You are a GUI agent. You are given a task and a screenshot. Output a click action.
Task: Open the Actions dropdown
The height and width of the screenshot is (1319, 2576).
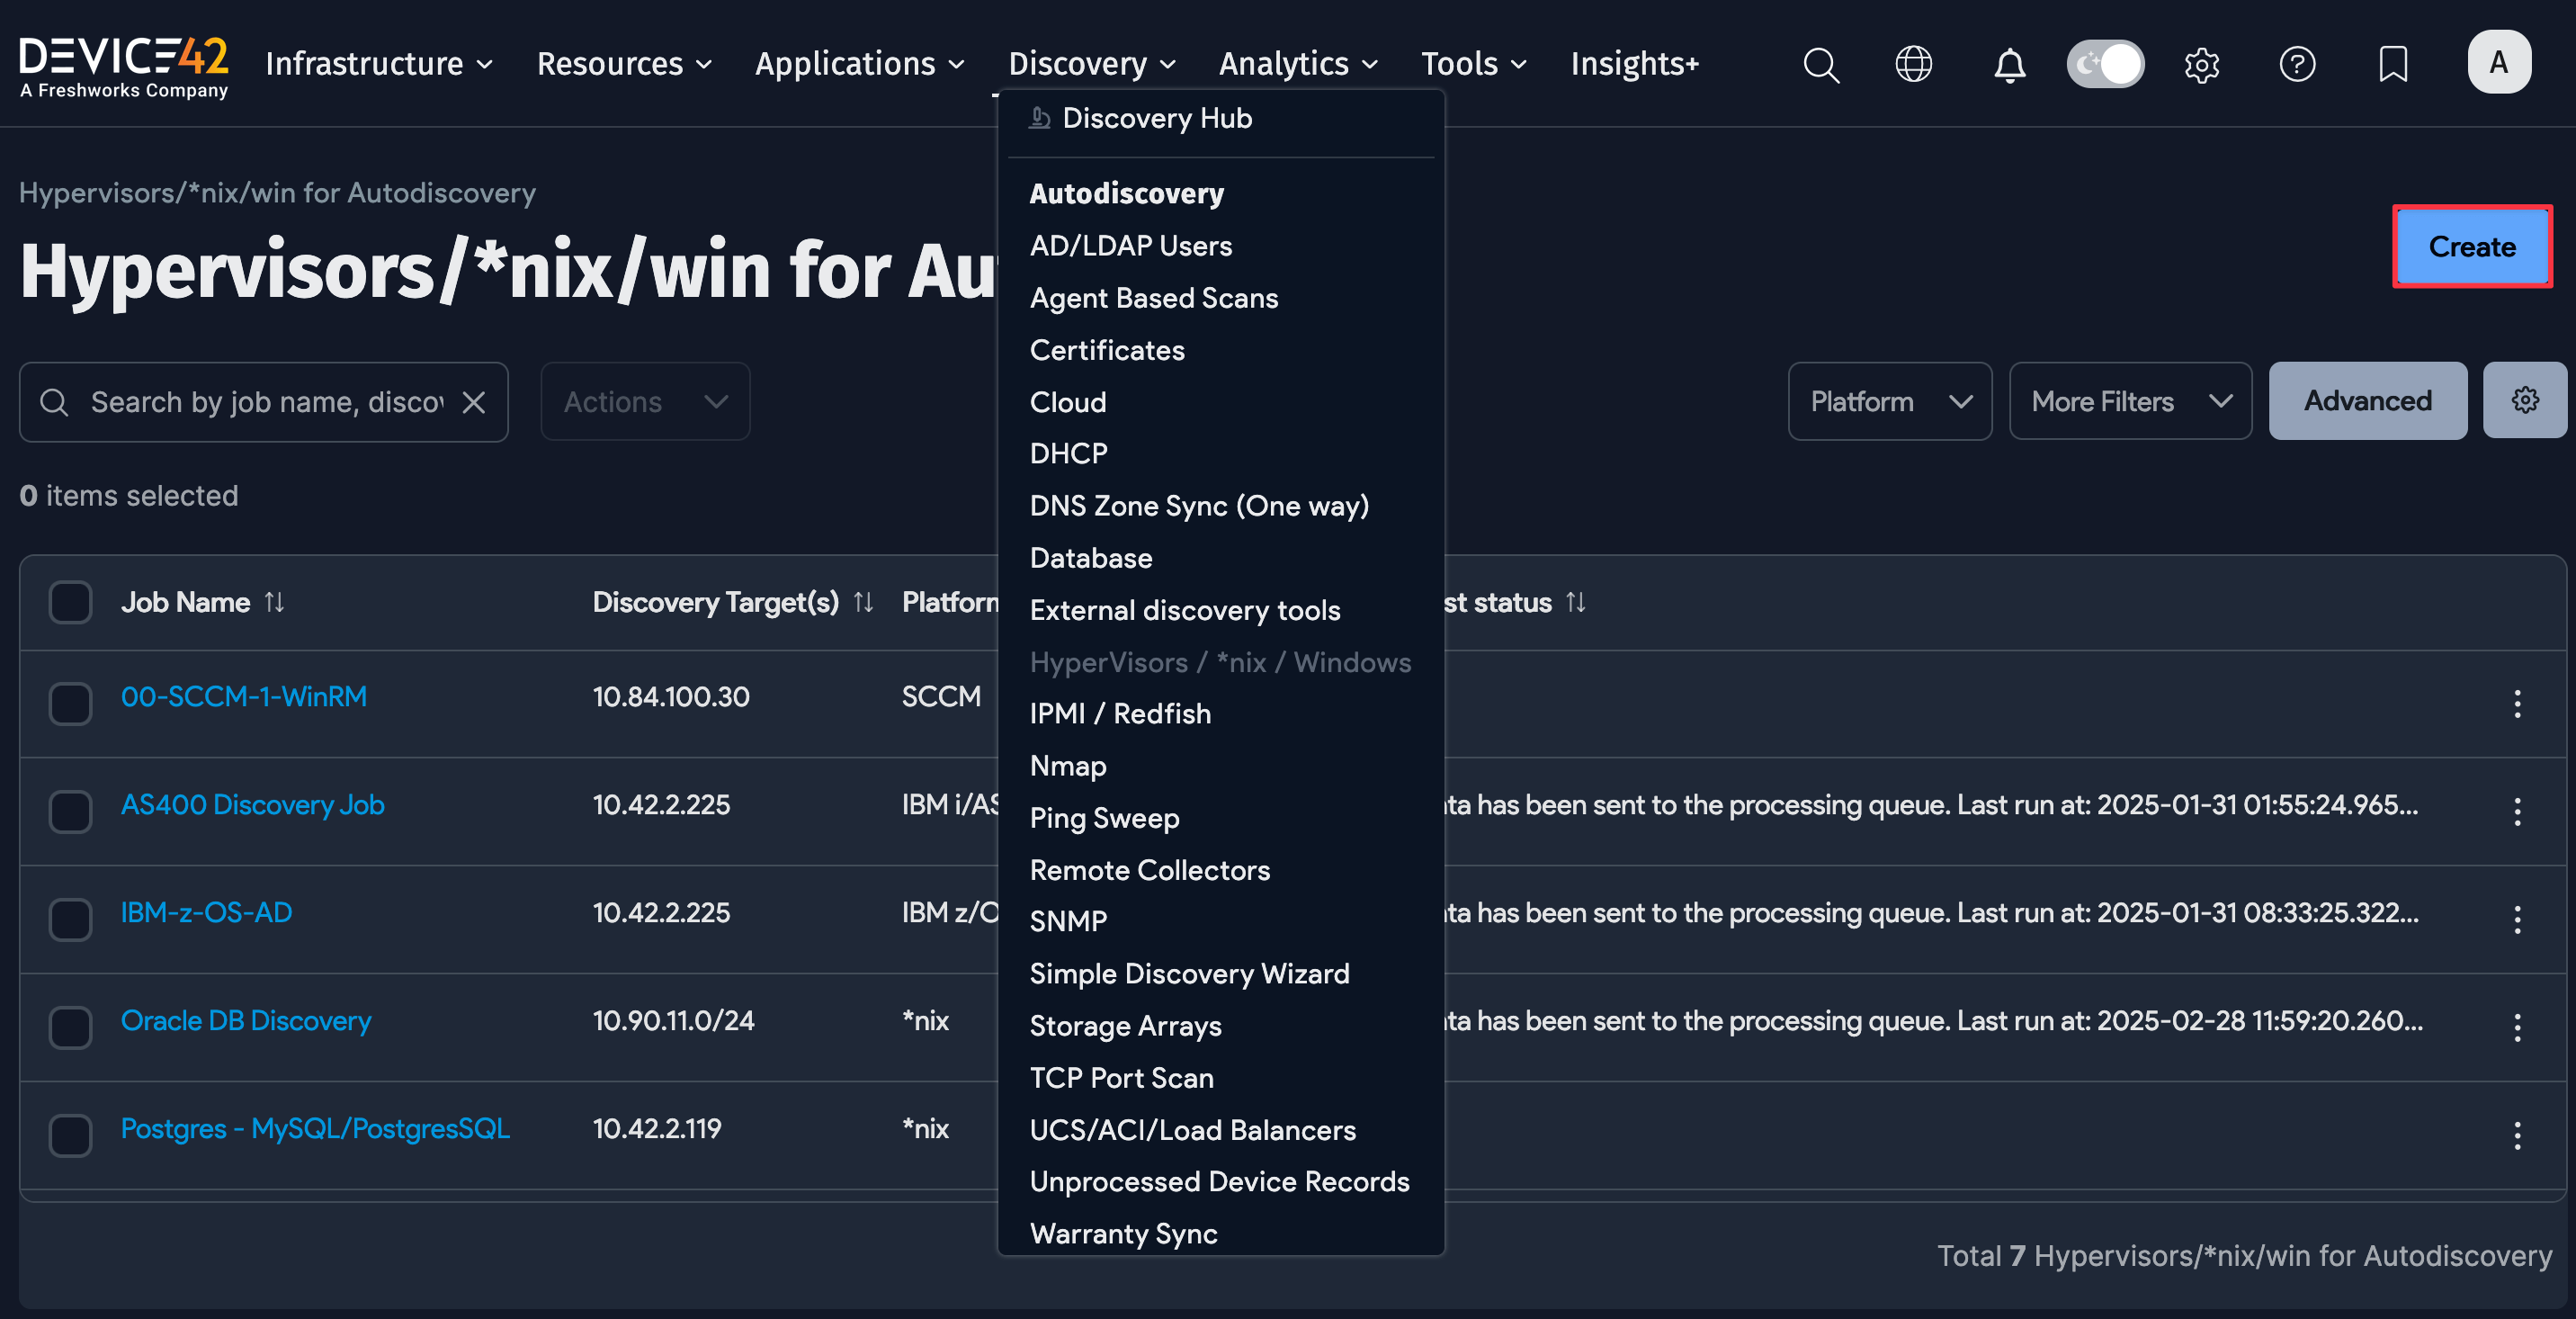[644, 401]
